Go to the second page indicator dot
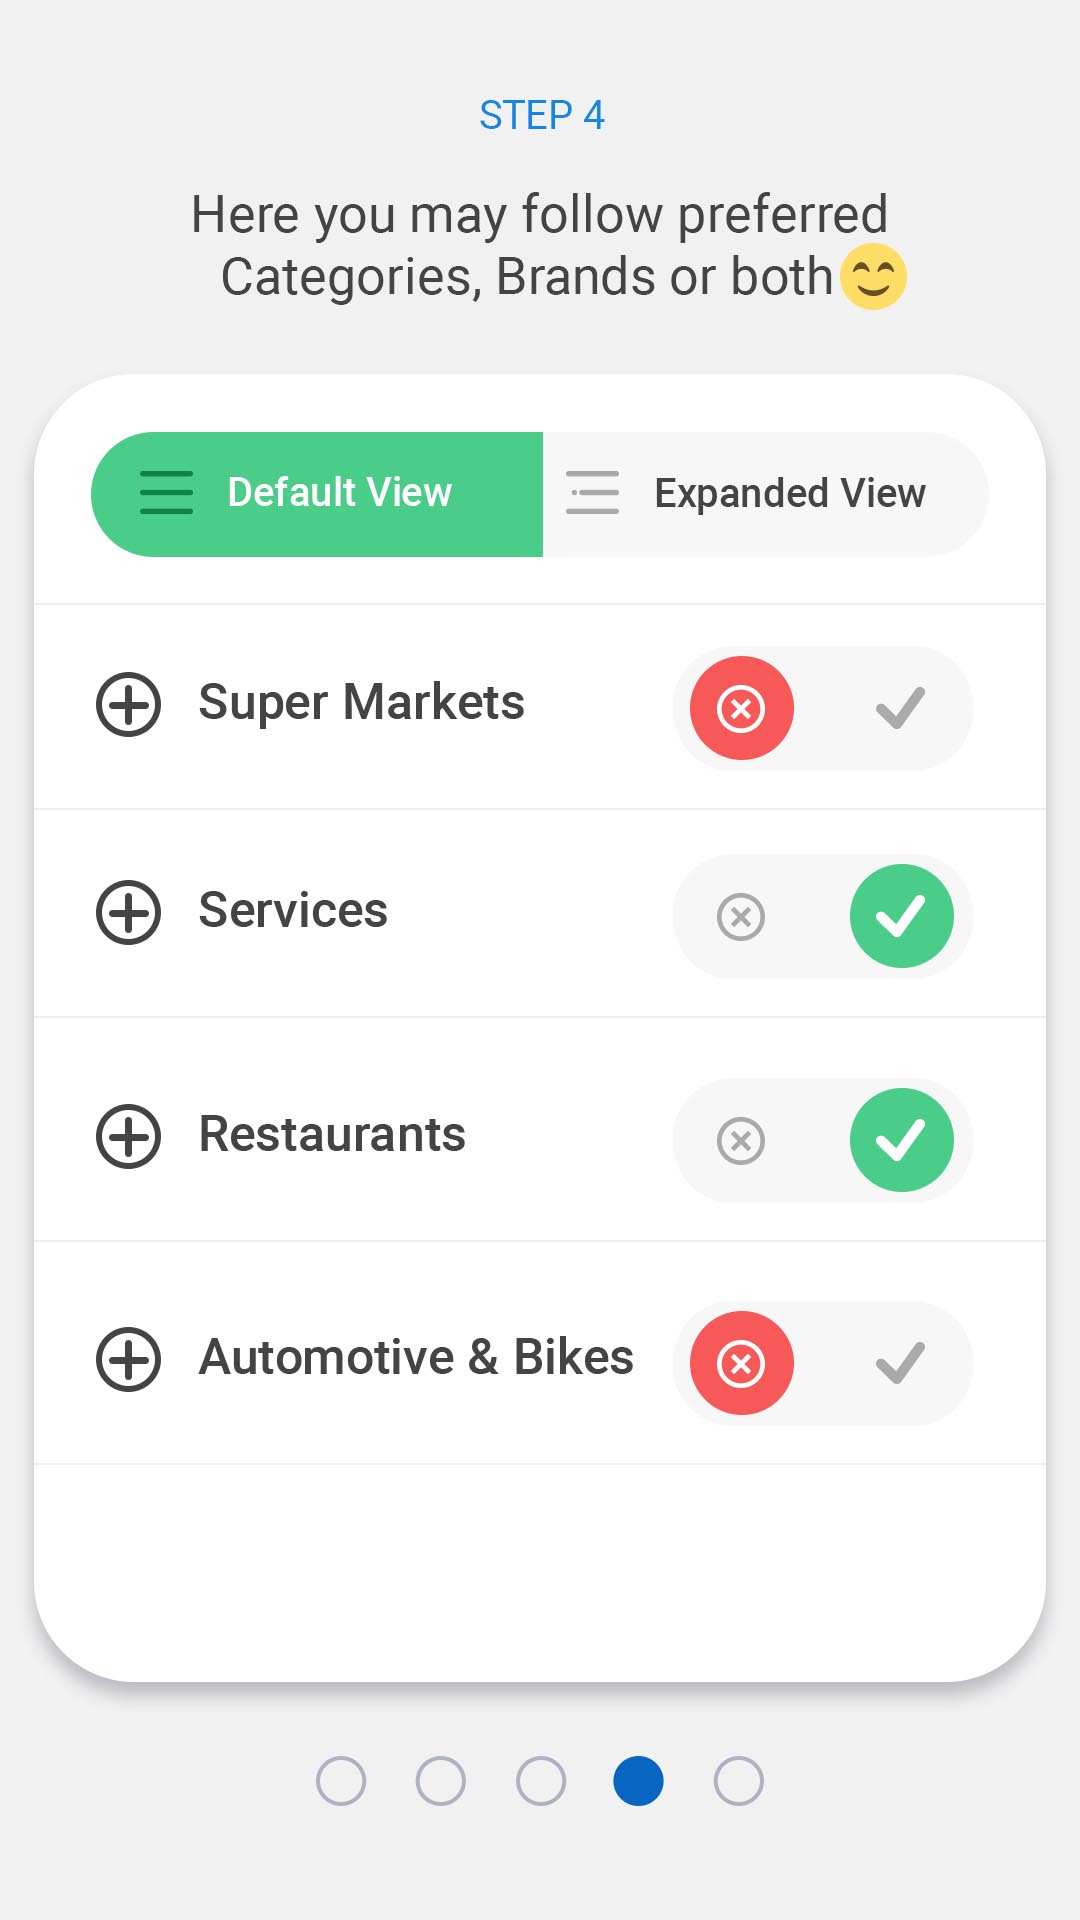 tap(441, 1781)
